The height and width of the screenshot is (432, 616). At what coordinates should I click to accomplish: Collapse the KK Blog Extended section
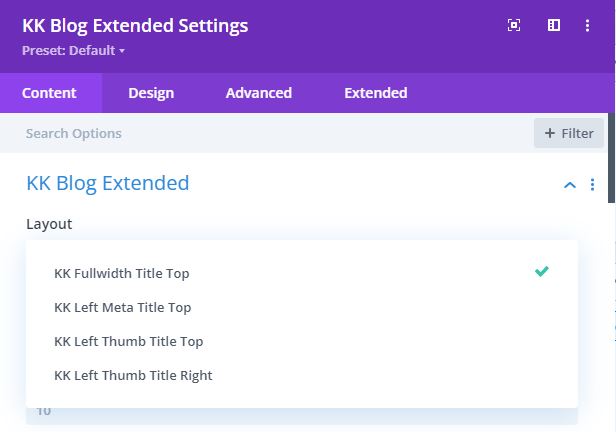[570, 185]
